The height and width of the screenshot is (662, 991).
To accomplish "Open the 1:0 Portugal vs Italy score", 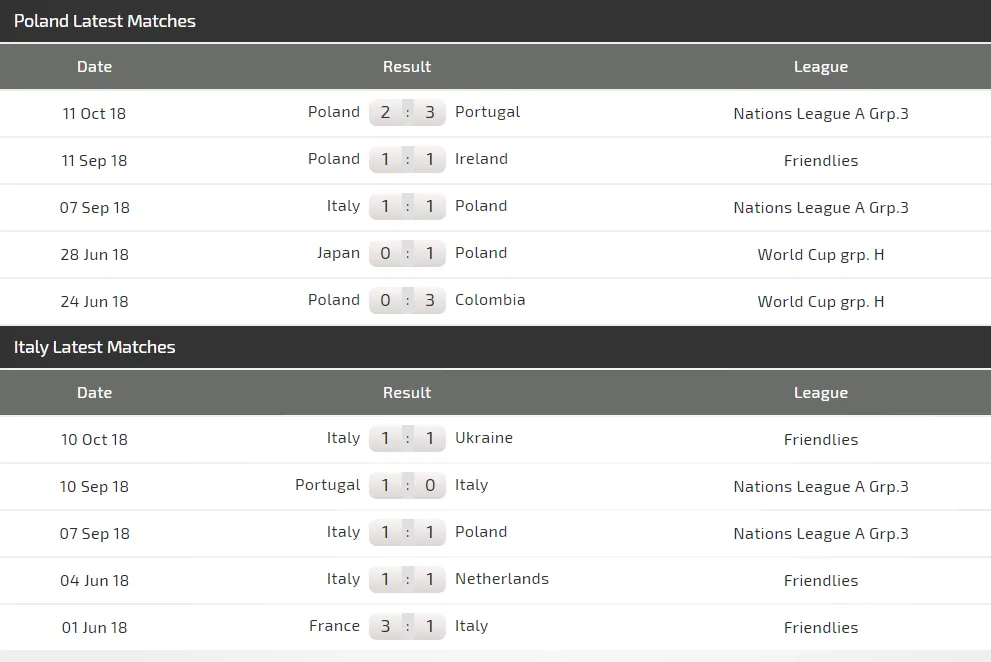I will (x=407, y=485).
